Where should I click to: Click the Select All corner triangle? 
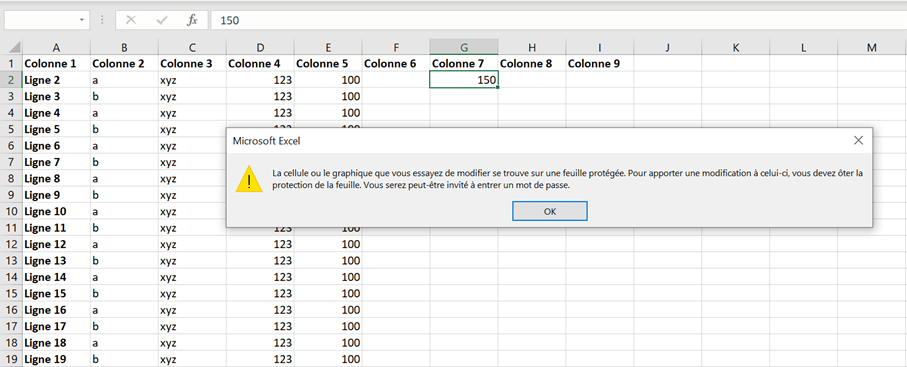[x=14, y=47]
